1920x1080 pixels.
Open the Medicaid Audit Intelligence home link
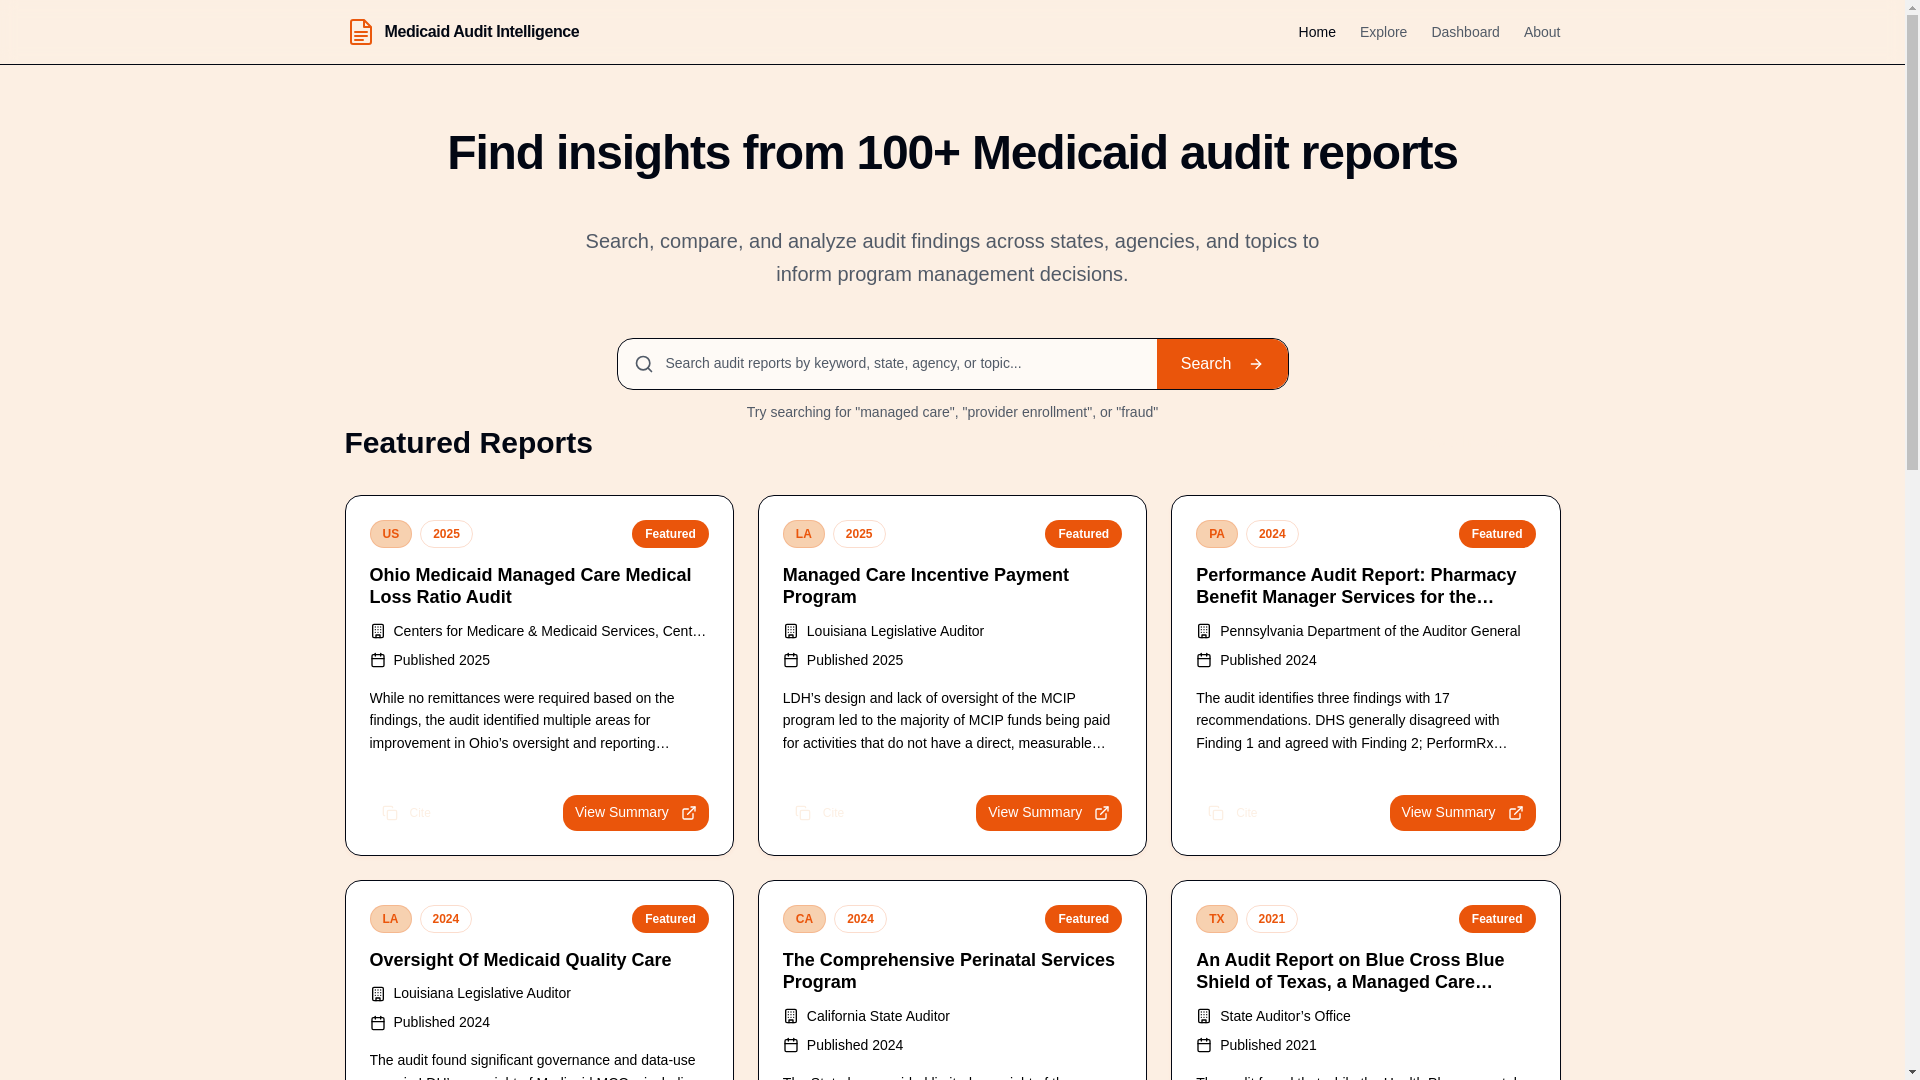point(463,32)
